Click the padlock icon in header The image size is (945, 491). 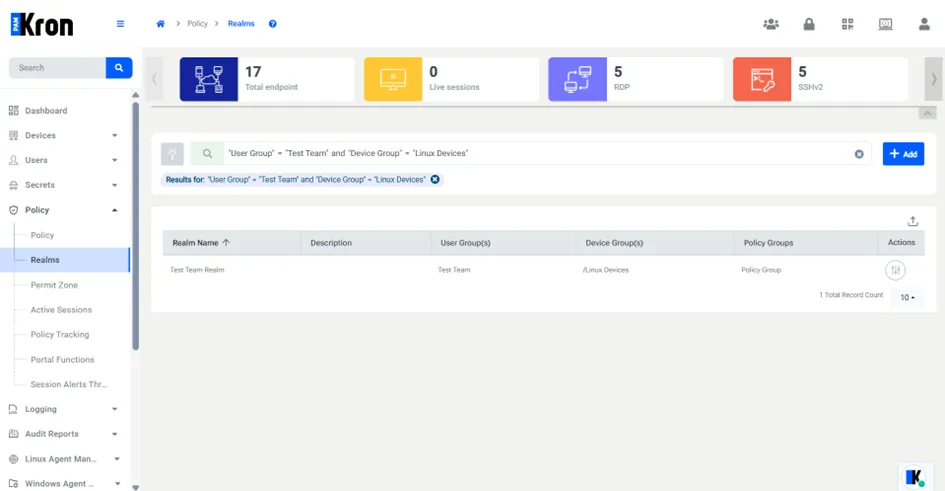click(x=809, y=24)
